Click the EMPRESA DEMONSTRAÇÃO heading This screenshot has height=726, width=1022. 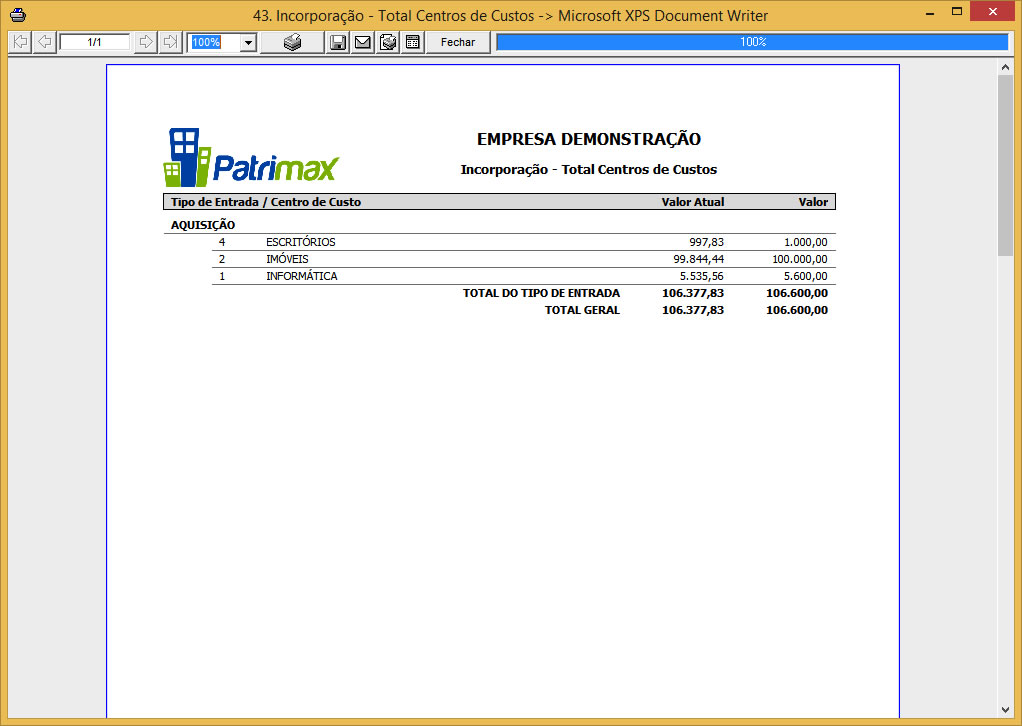(589, 139)
